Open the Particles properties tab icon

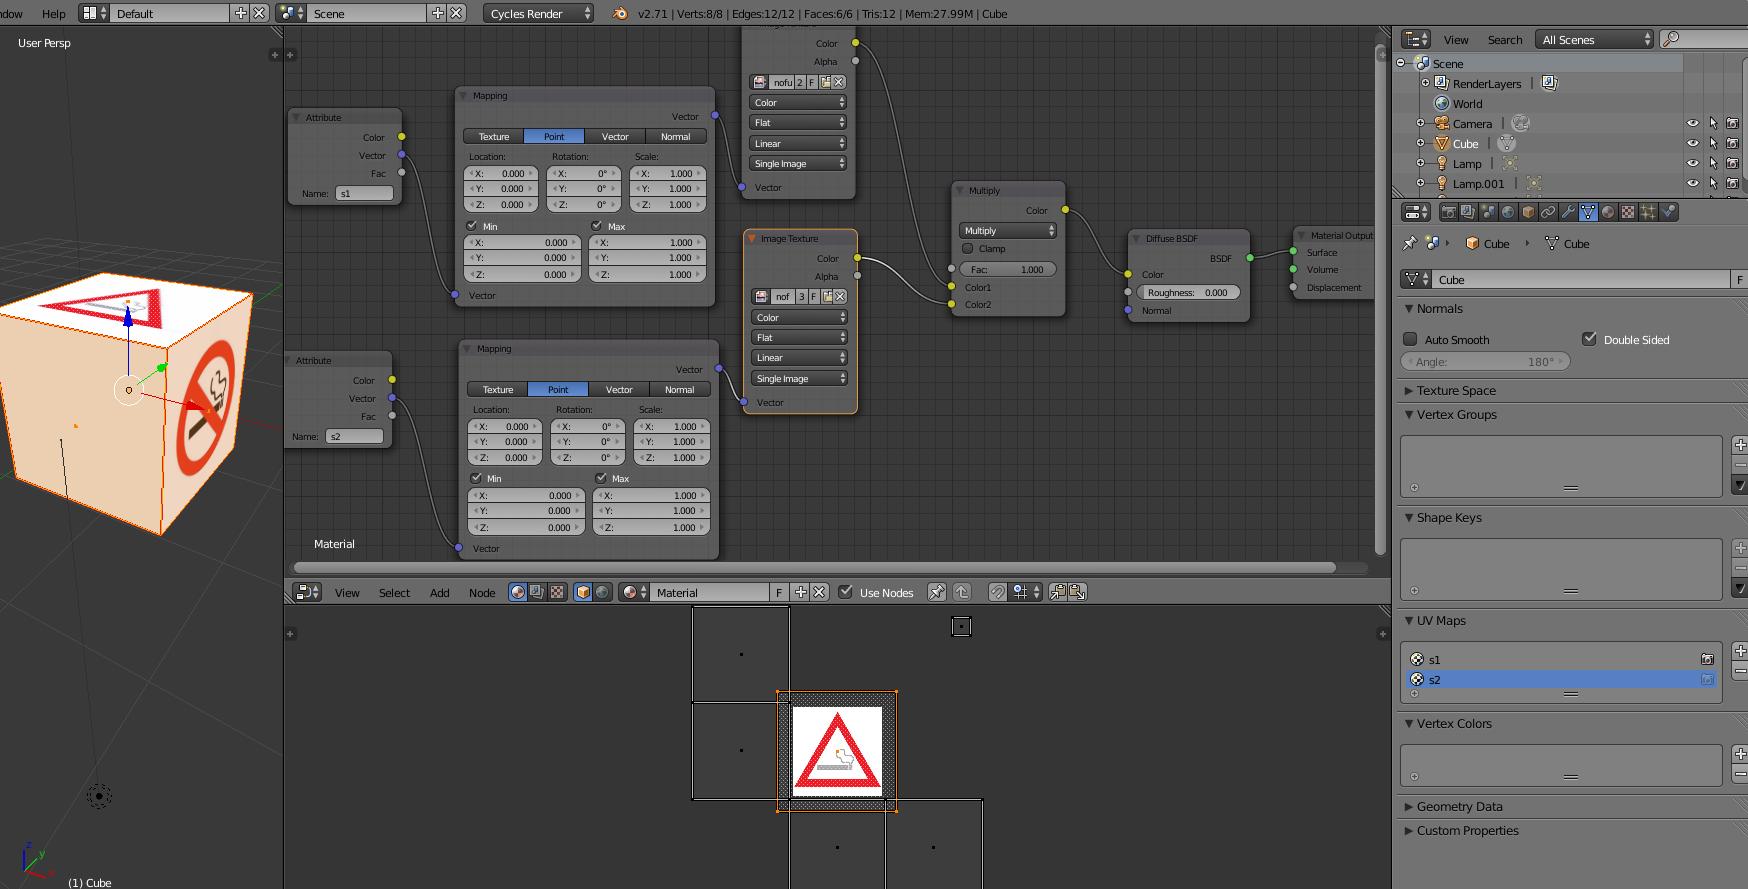pos(1648,212)
